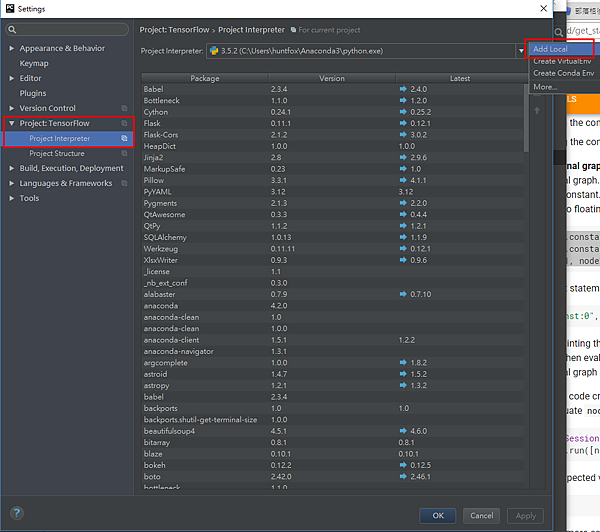The height and width of the screenshot is (532, 600).
Task: Sort by the Version column header
Action: click(x=332, y=78)
